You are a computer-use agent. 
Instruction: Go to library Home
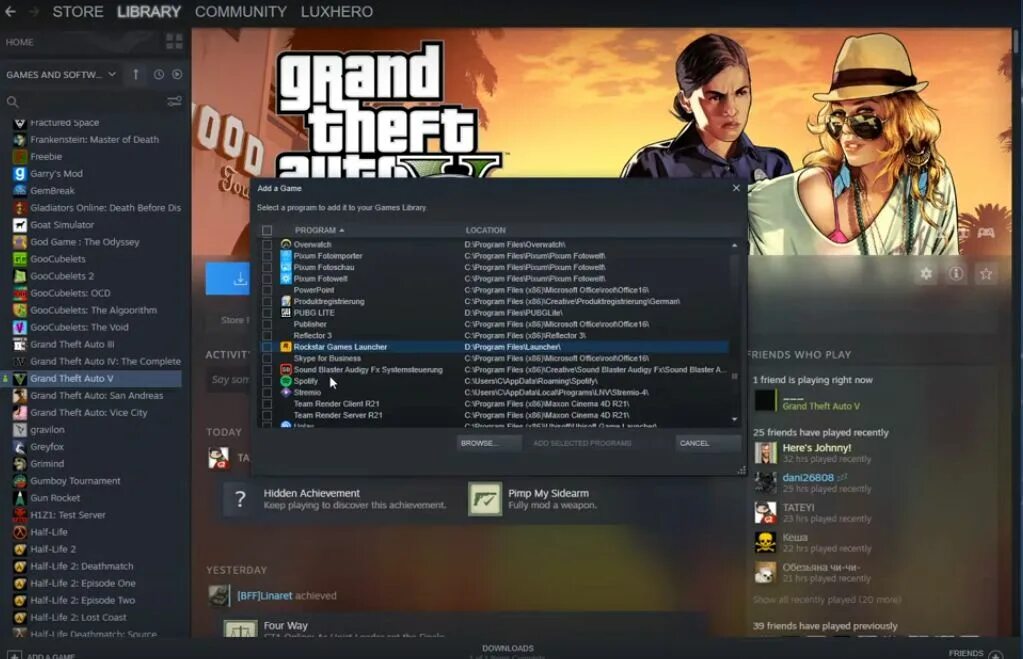(x=20, y=42)
